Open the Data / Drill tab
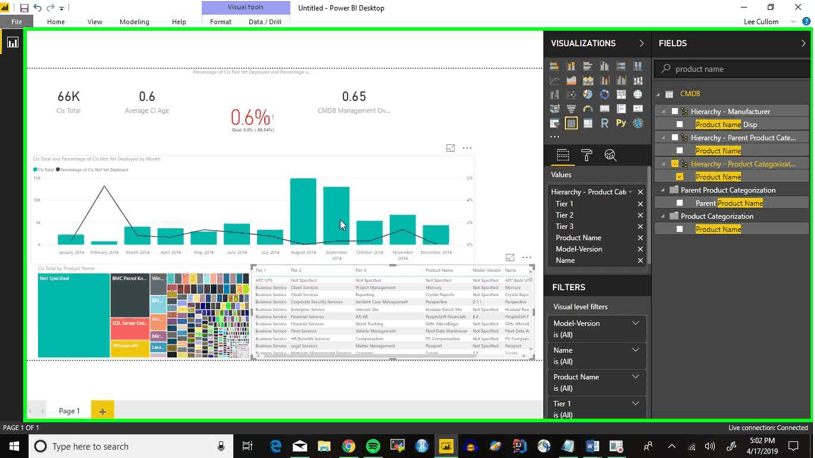 click(265, 22)
